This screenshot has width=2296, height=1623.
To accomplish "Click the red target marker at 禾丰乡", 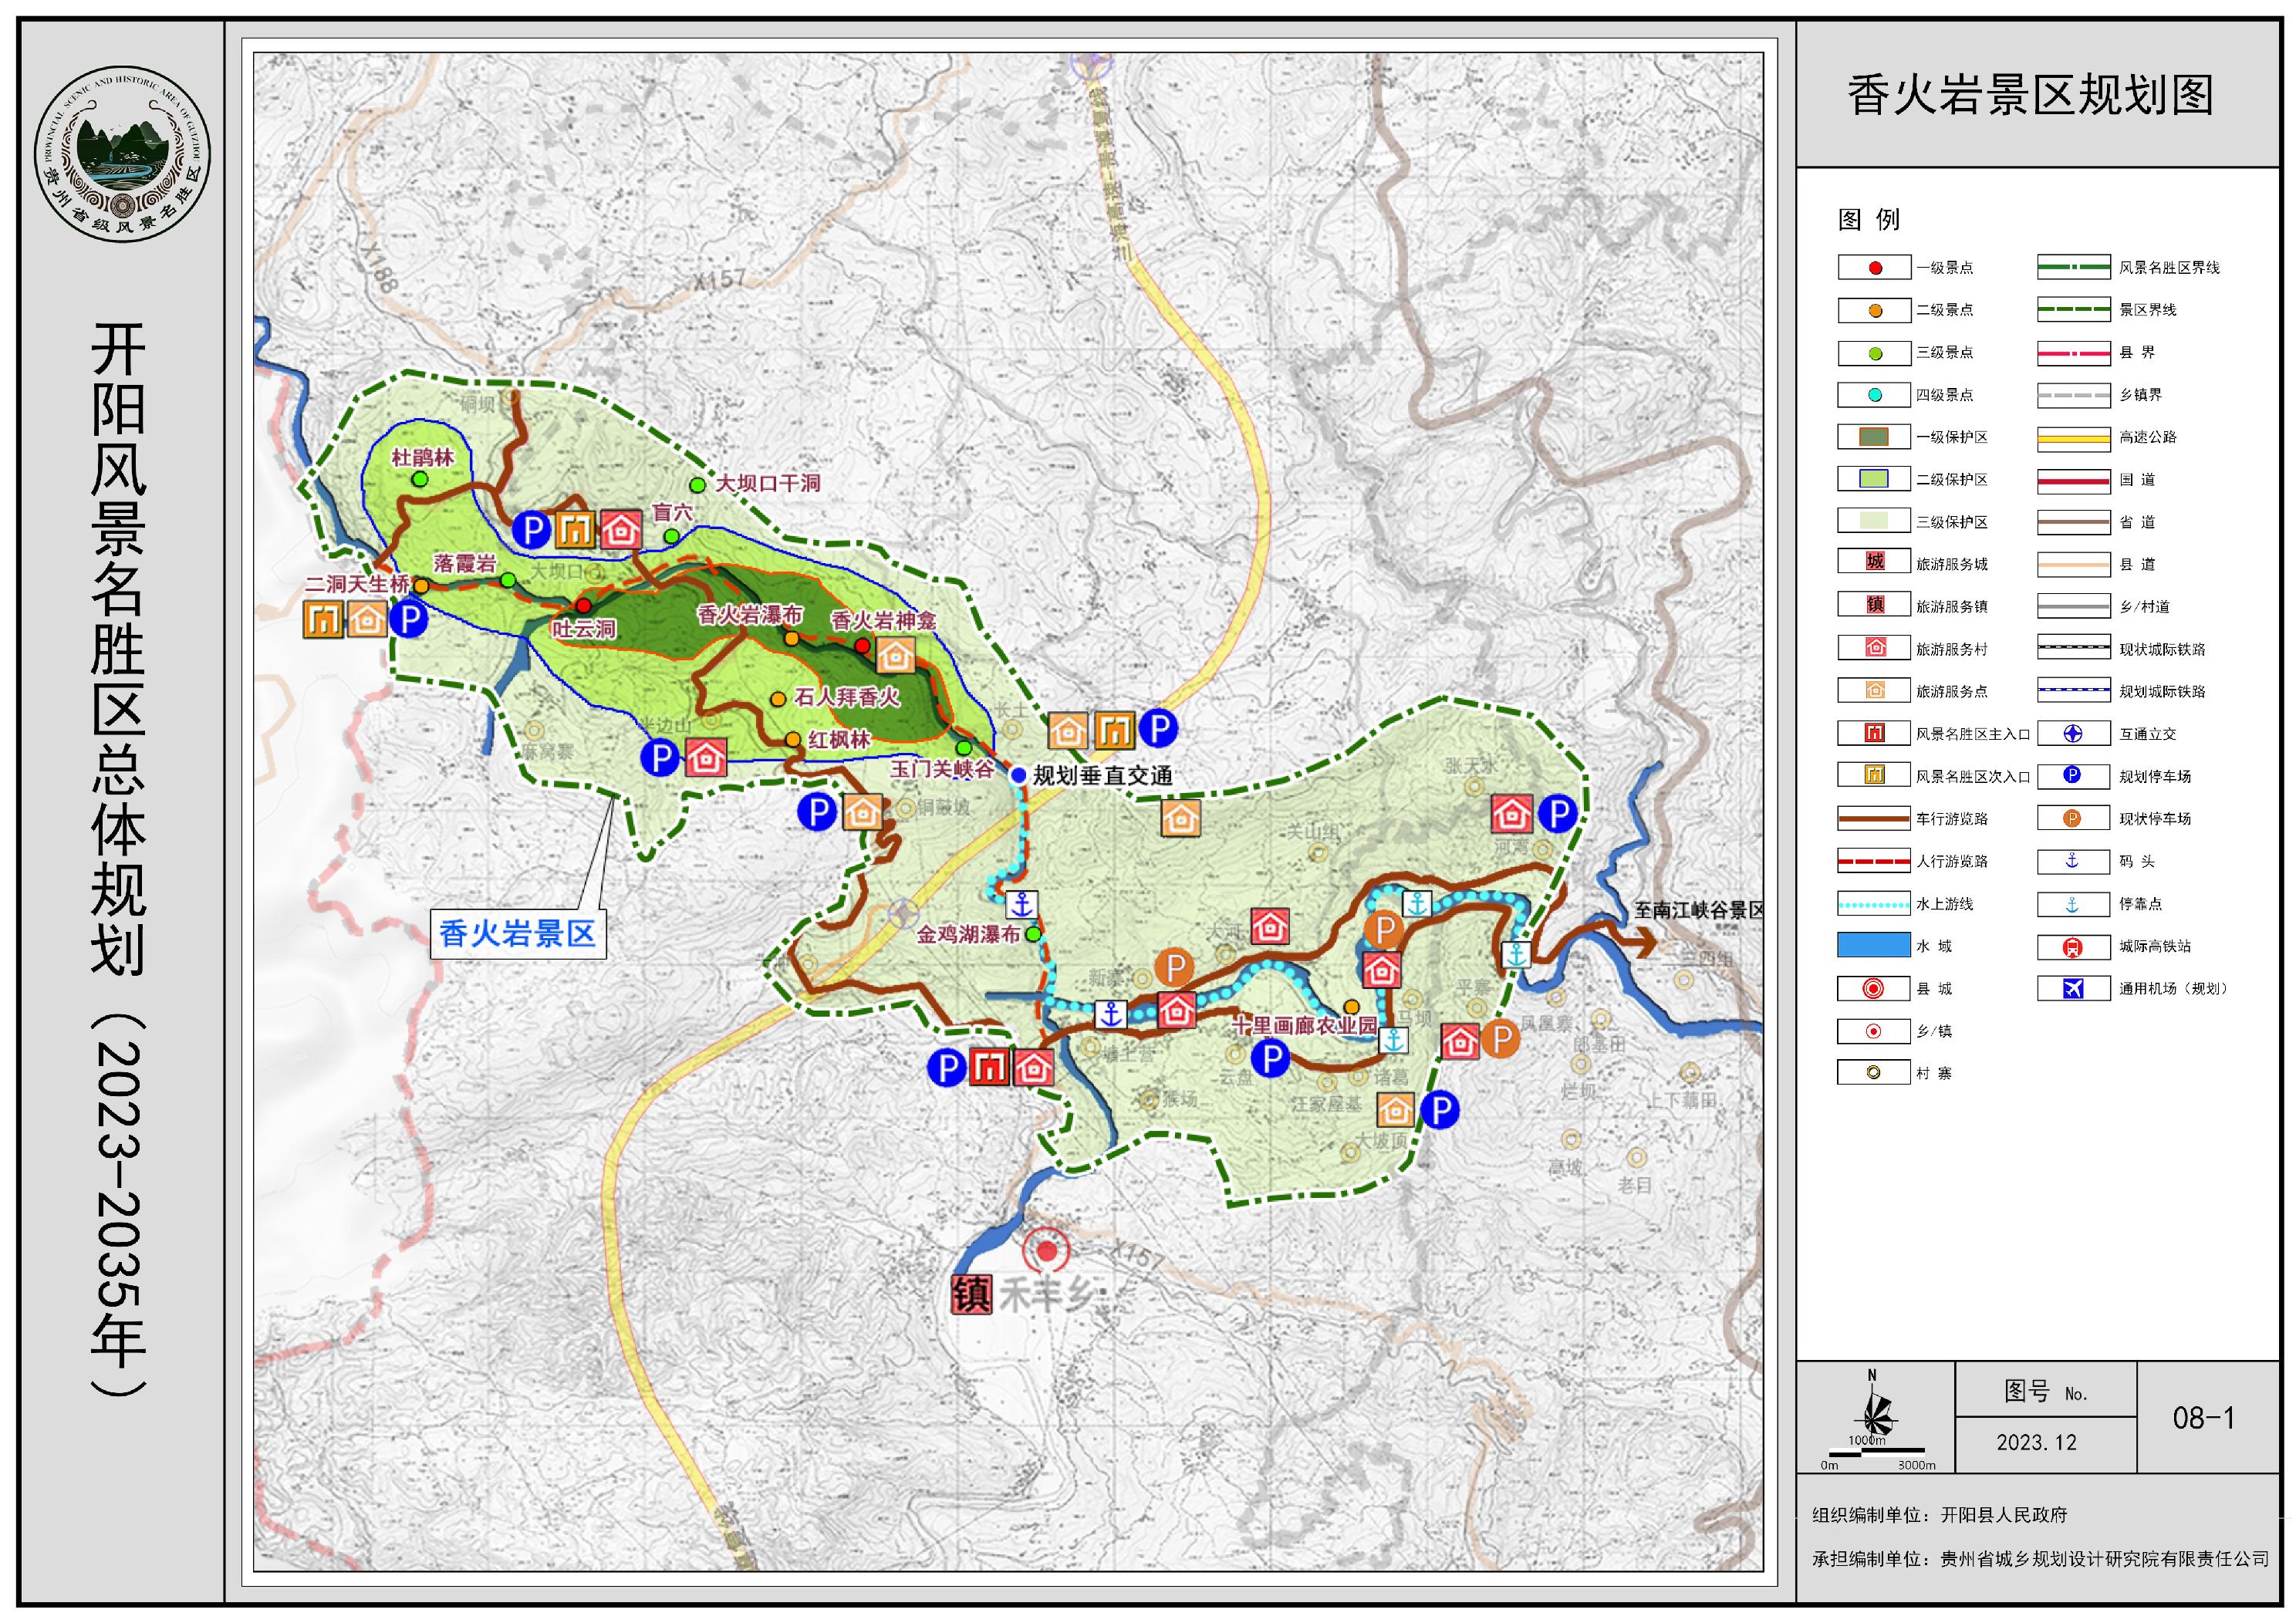I will 1046,1250.
